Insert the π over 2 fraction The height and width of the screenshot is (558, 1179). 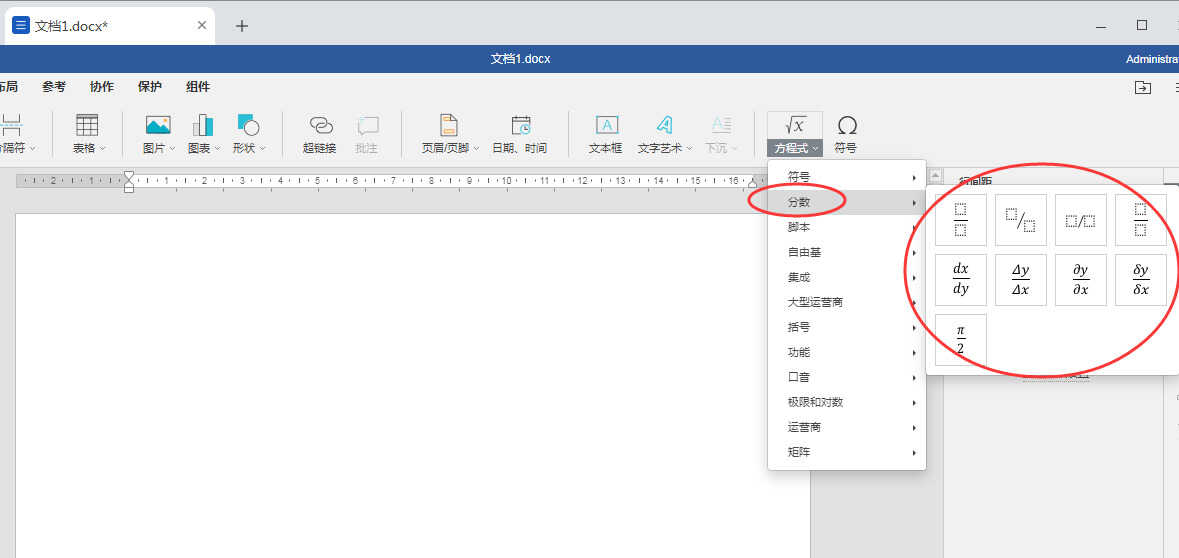(960, 340)
